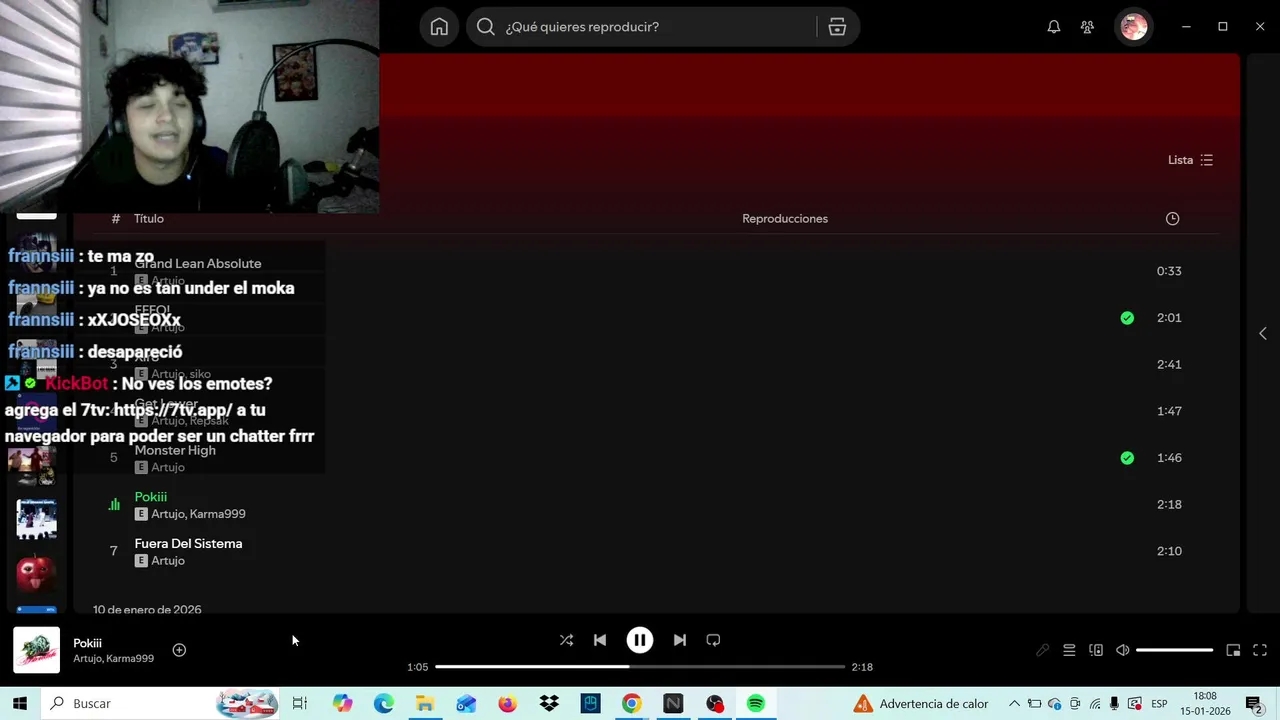The width and height of the screenshot is (1280, 720).
Task: Pause the current song
Action: (x=640, y=640)
